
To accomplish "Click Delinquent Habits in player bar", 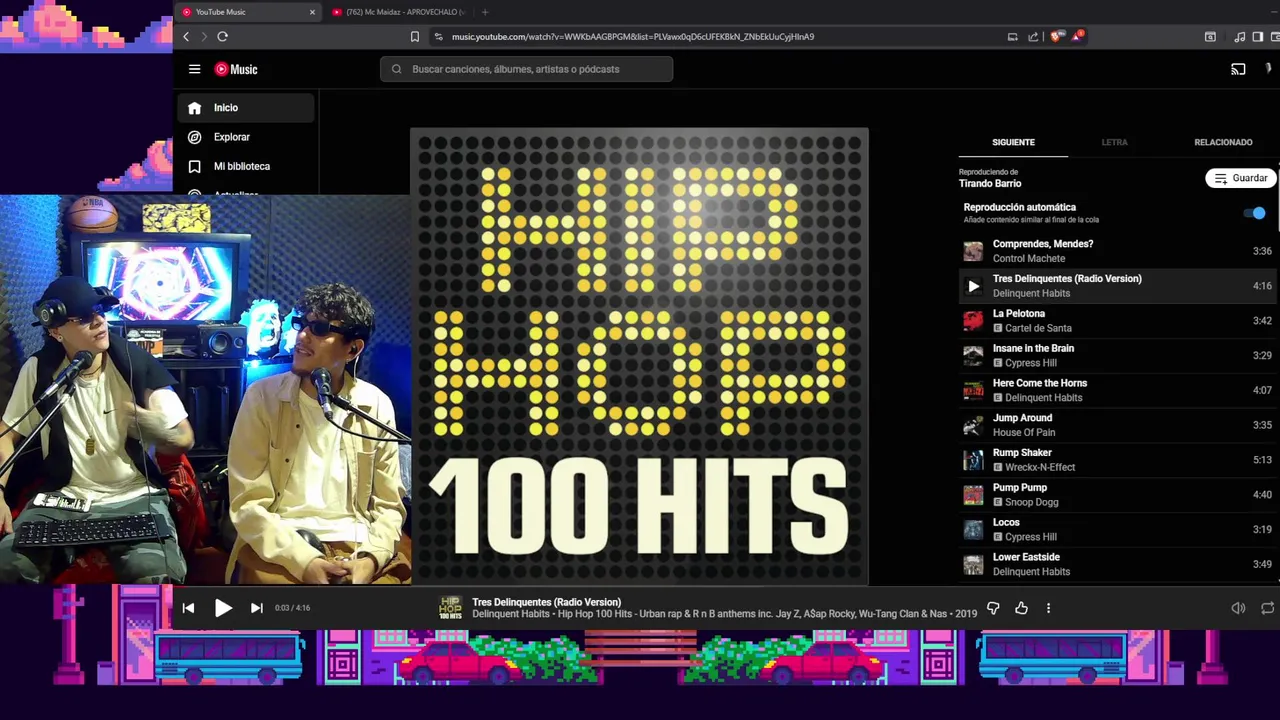I will 510,614.
